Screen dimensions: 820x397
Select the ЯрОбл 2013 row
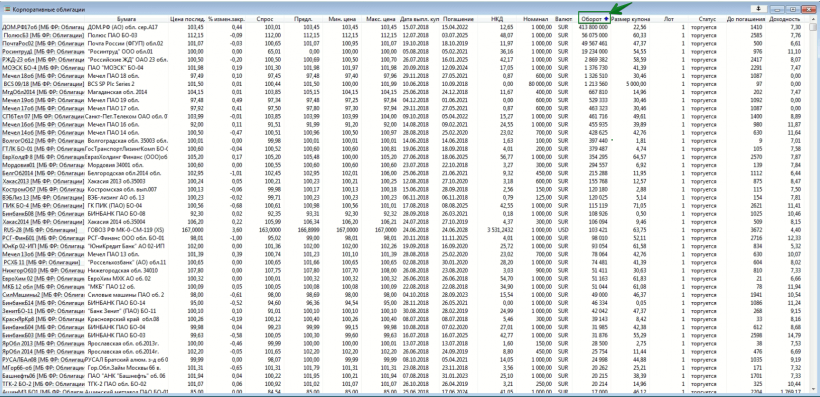click(405, 343)
